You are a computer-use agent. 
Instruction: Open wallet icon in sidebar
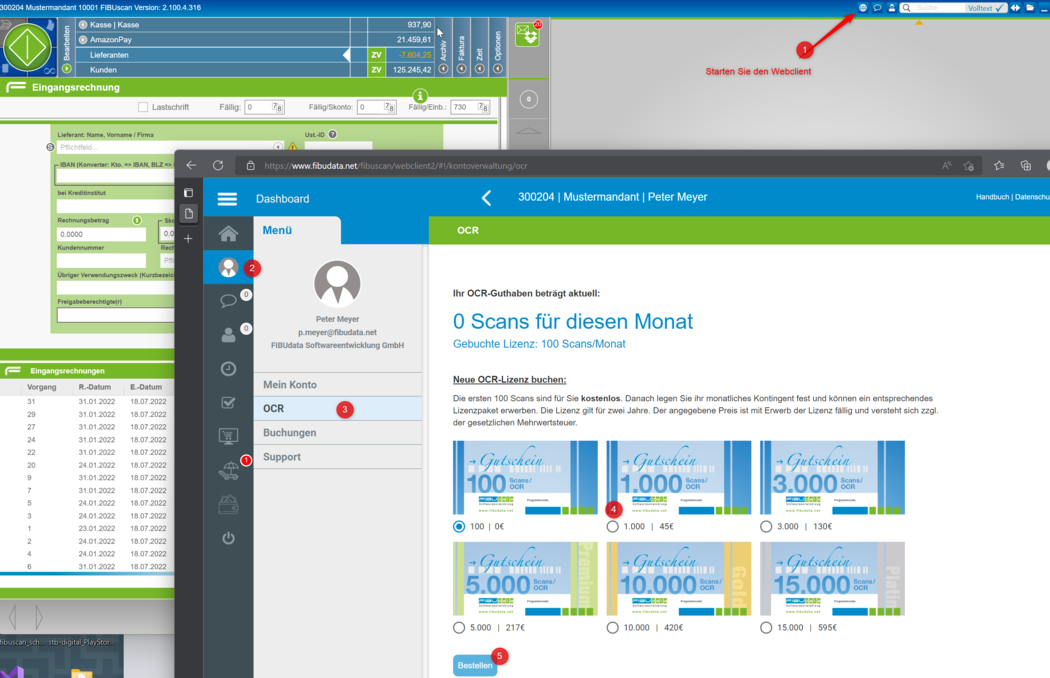228,504
